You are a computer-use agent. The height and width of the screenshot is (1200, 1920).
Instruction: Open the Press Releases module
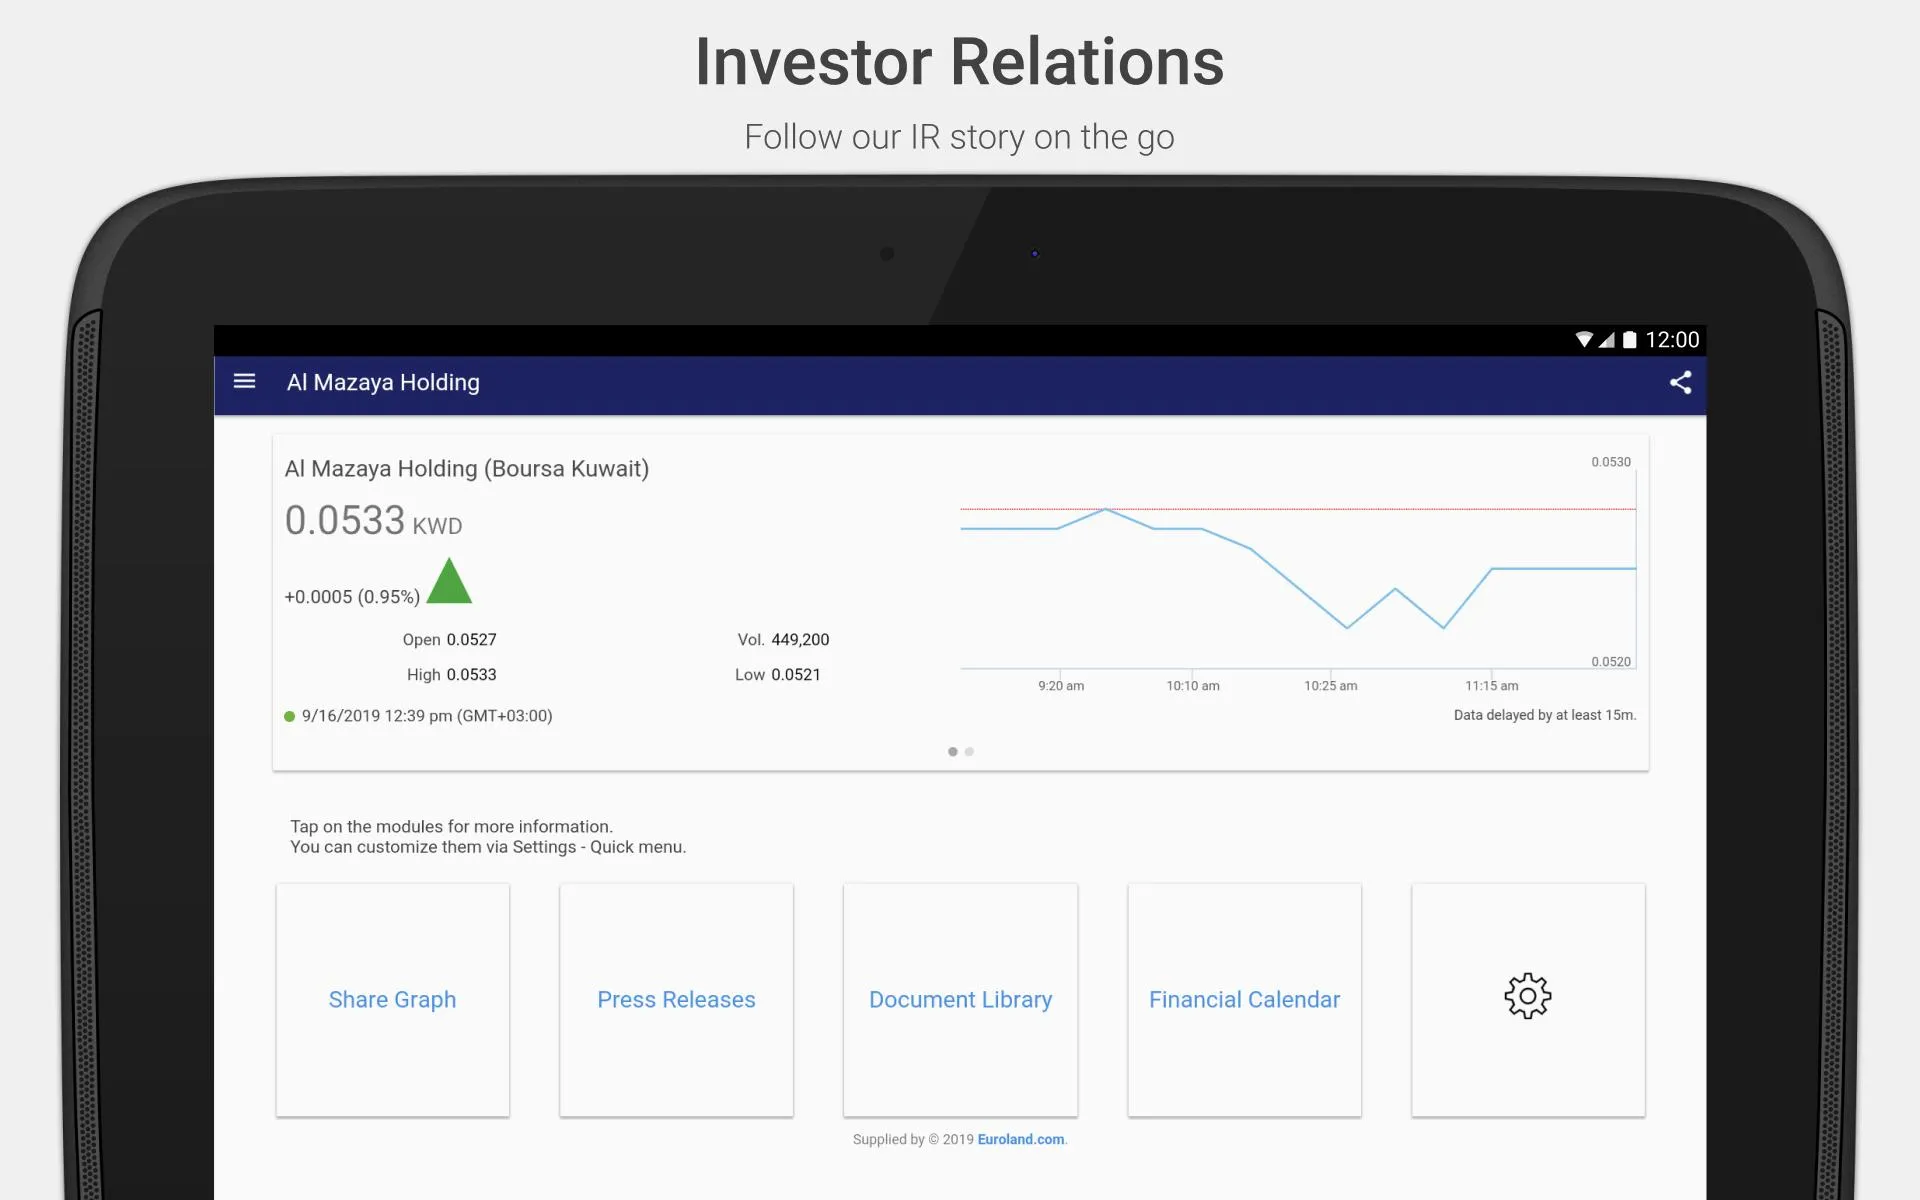point(676,997)
